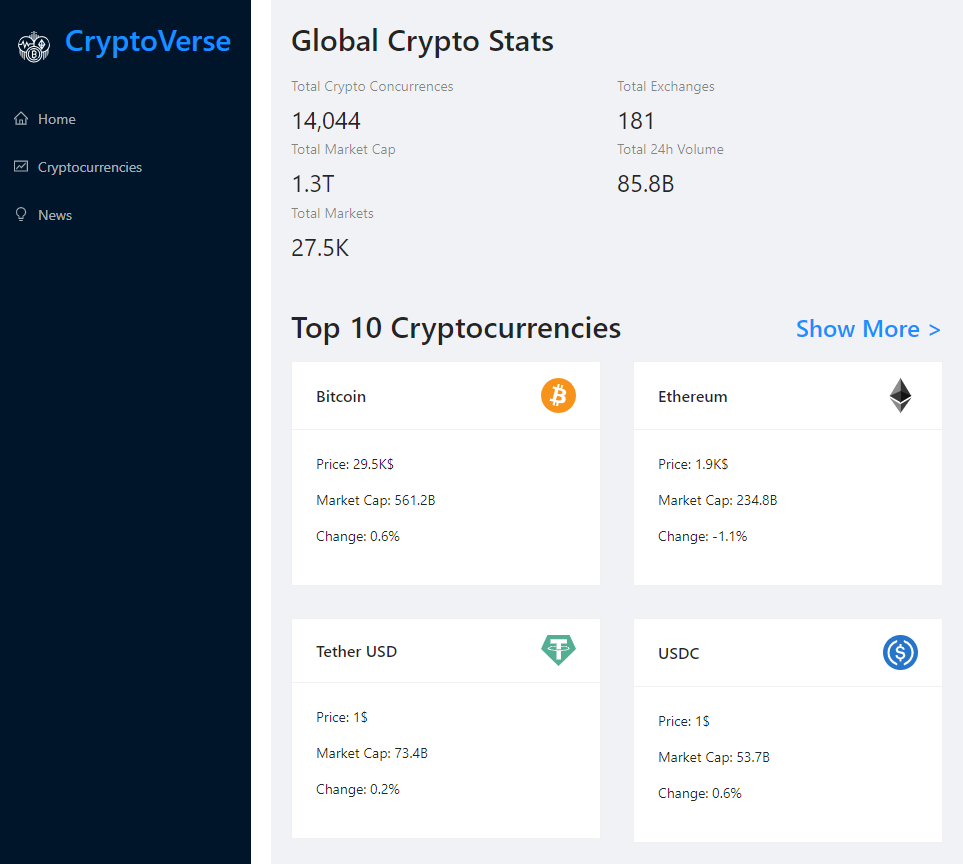Screen dimensions: 963x864
Task: Select Tether USD Price 1$ text
Action: (342, 717)
